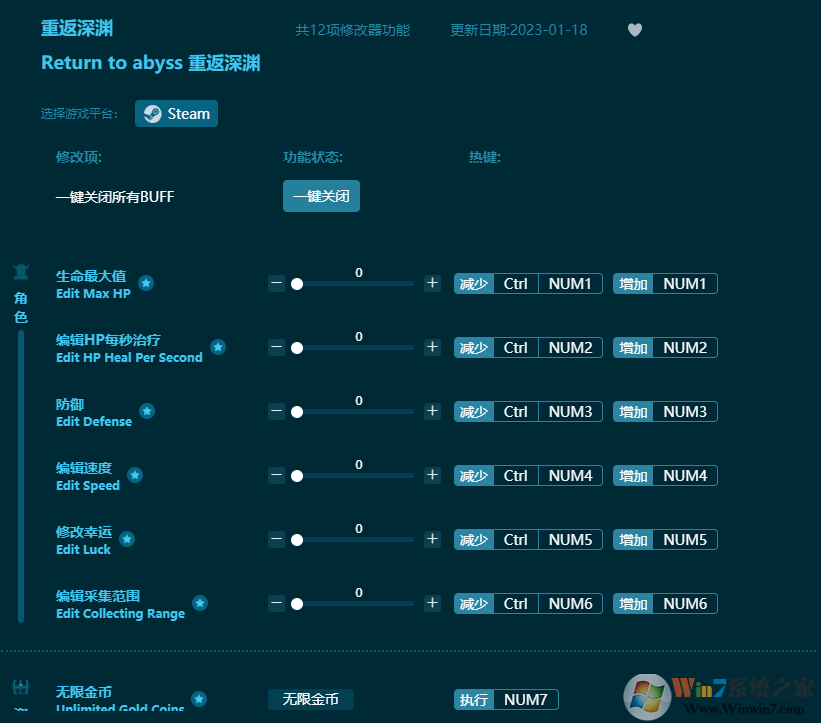Screen dimensions: 821x723
Task: Increase Edit Luck with plus button
Action: click(432, 539)
